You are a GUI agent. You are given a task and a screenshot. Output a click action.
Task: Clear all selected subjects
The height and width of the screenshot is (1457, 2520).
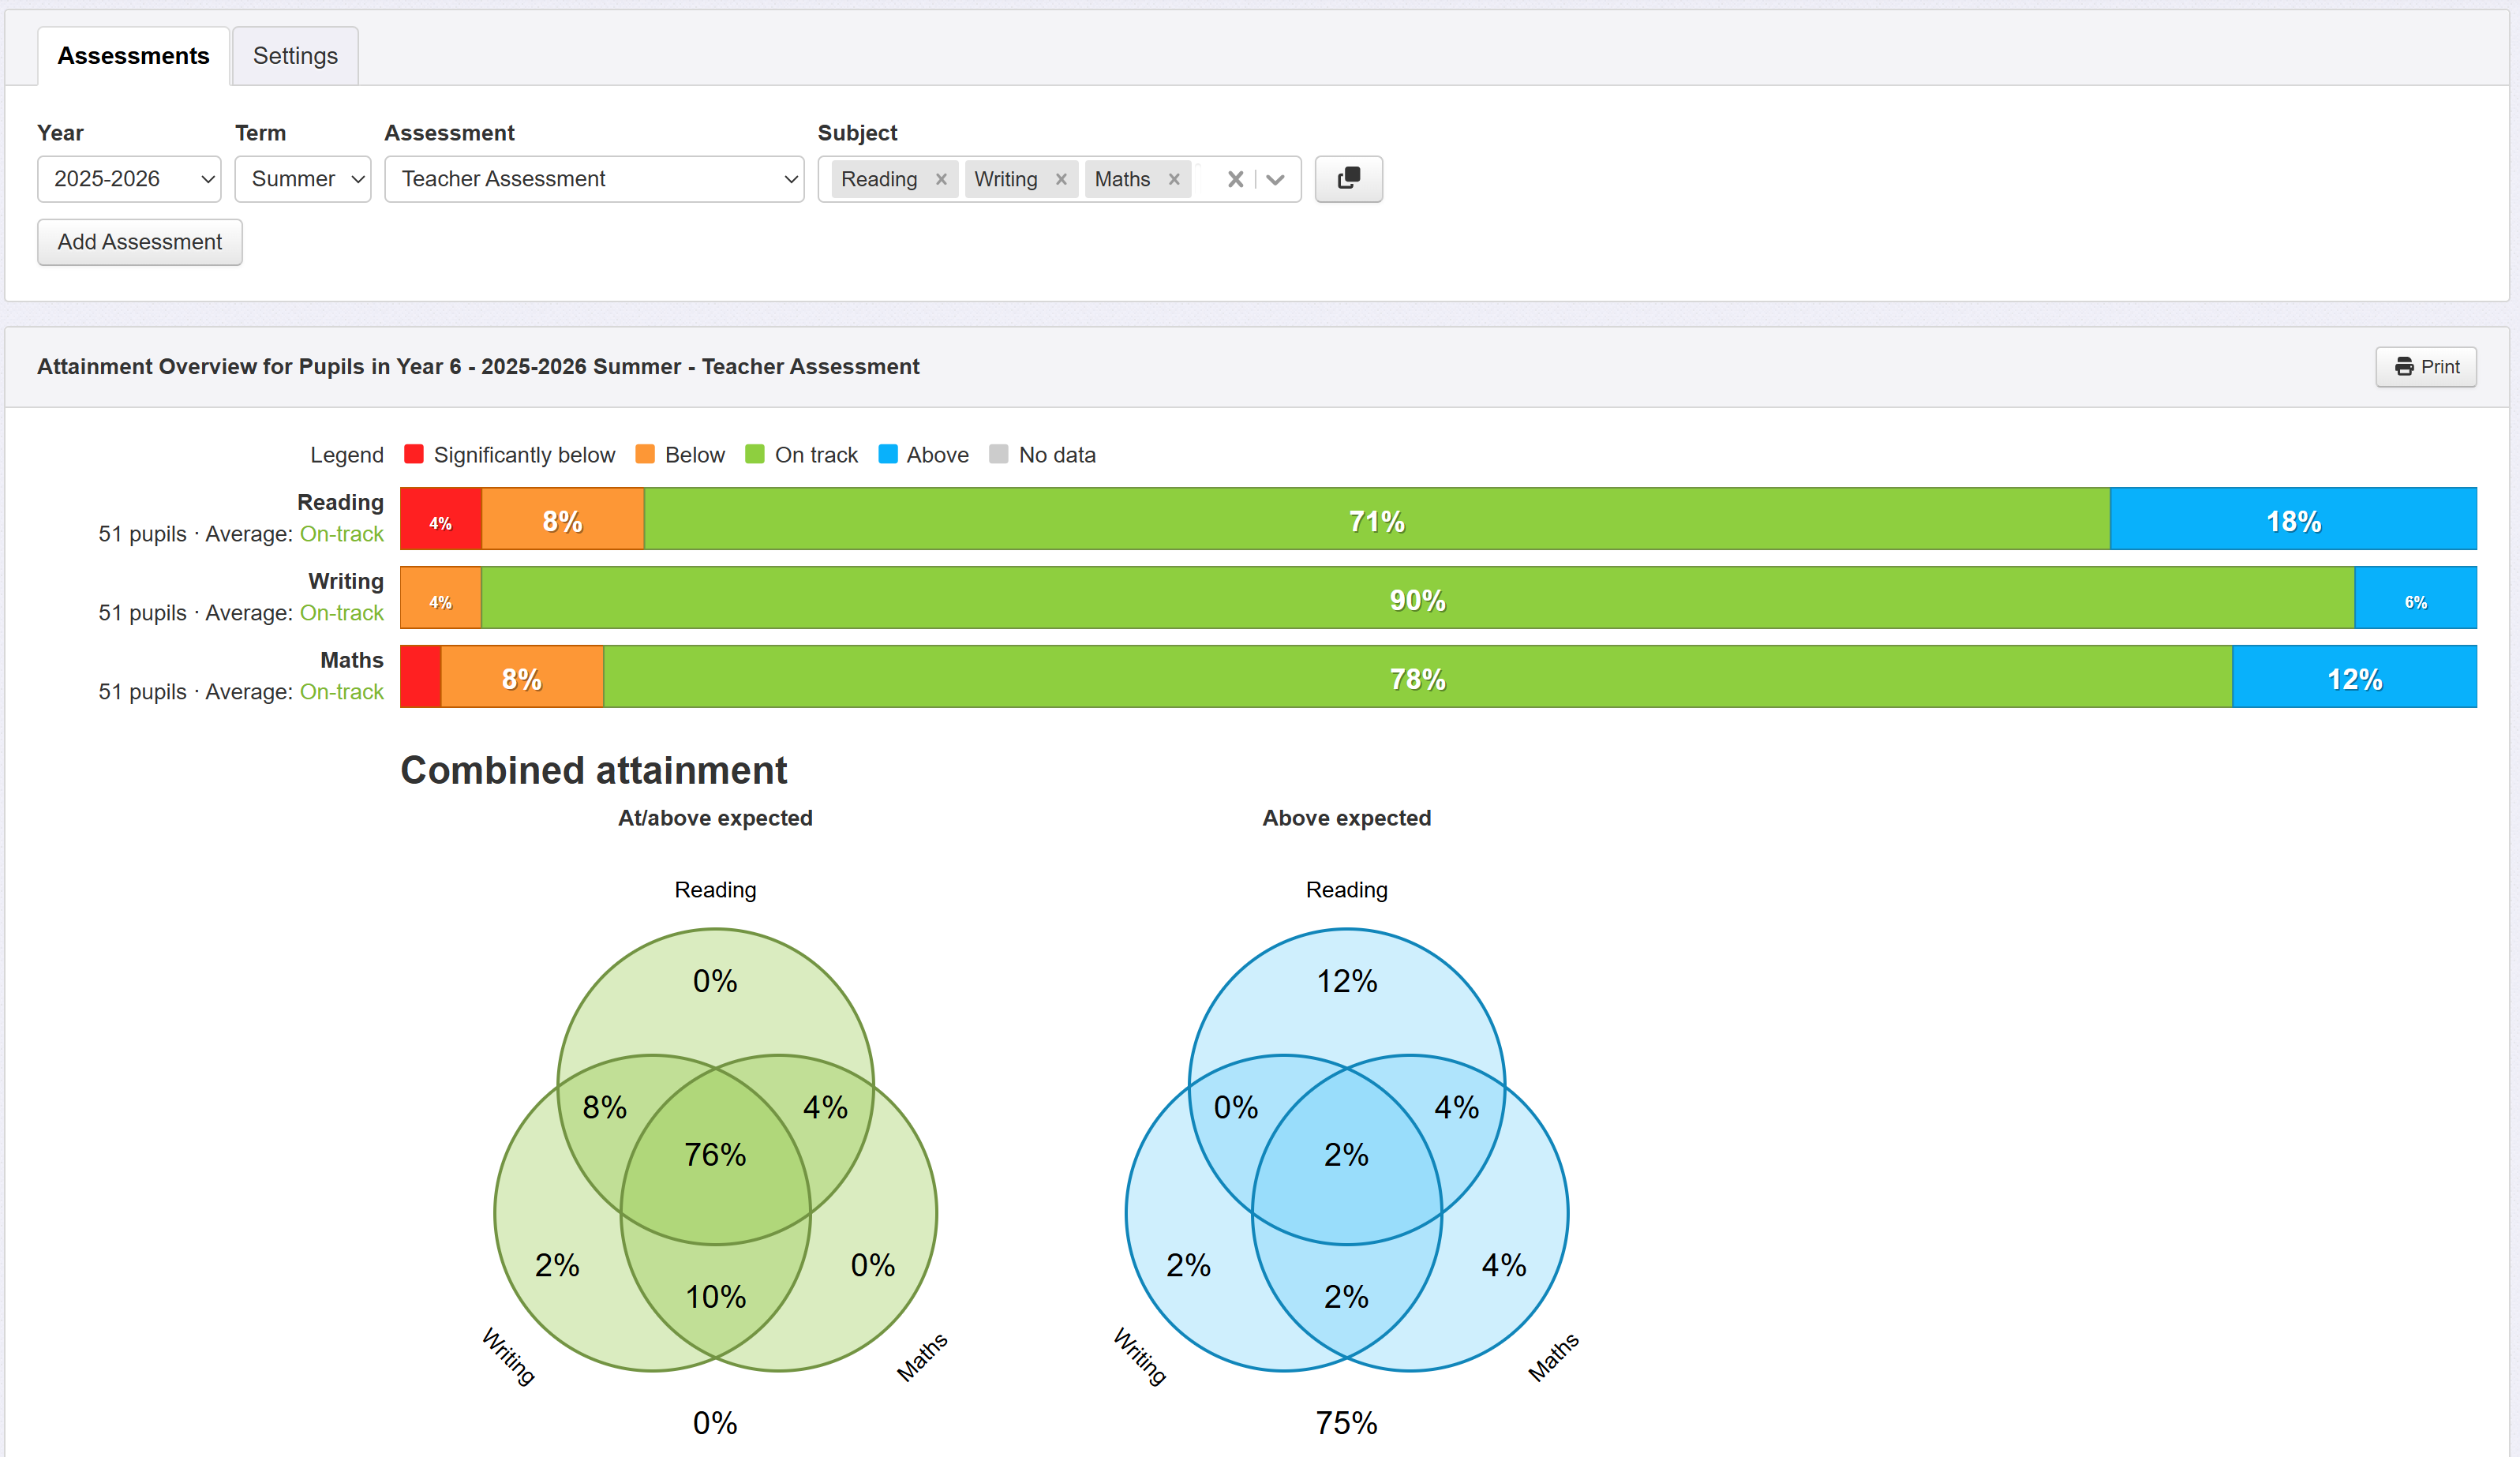[1235, 179]
